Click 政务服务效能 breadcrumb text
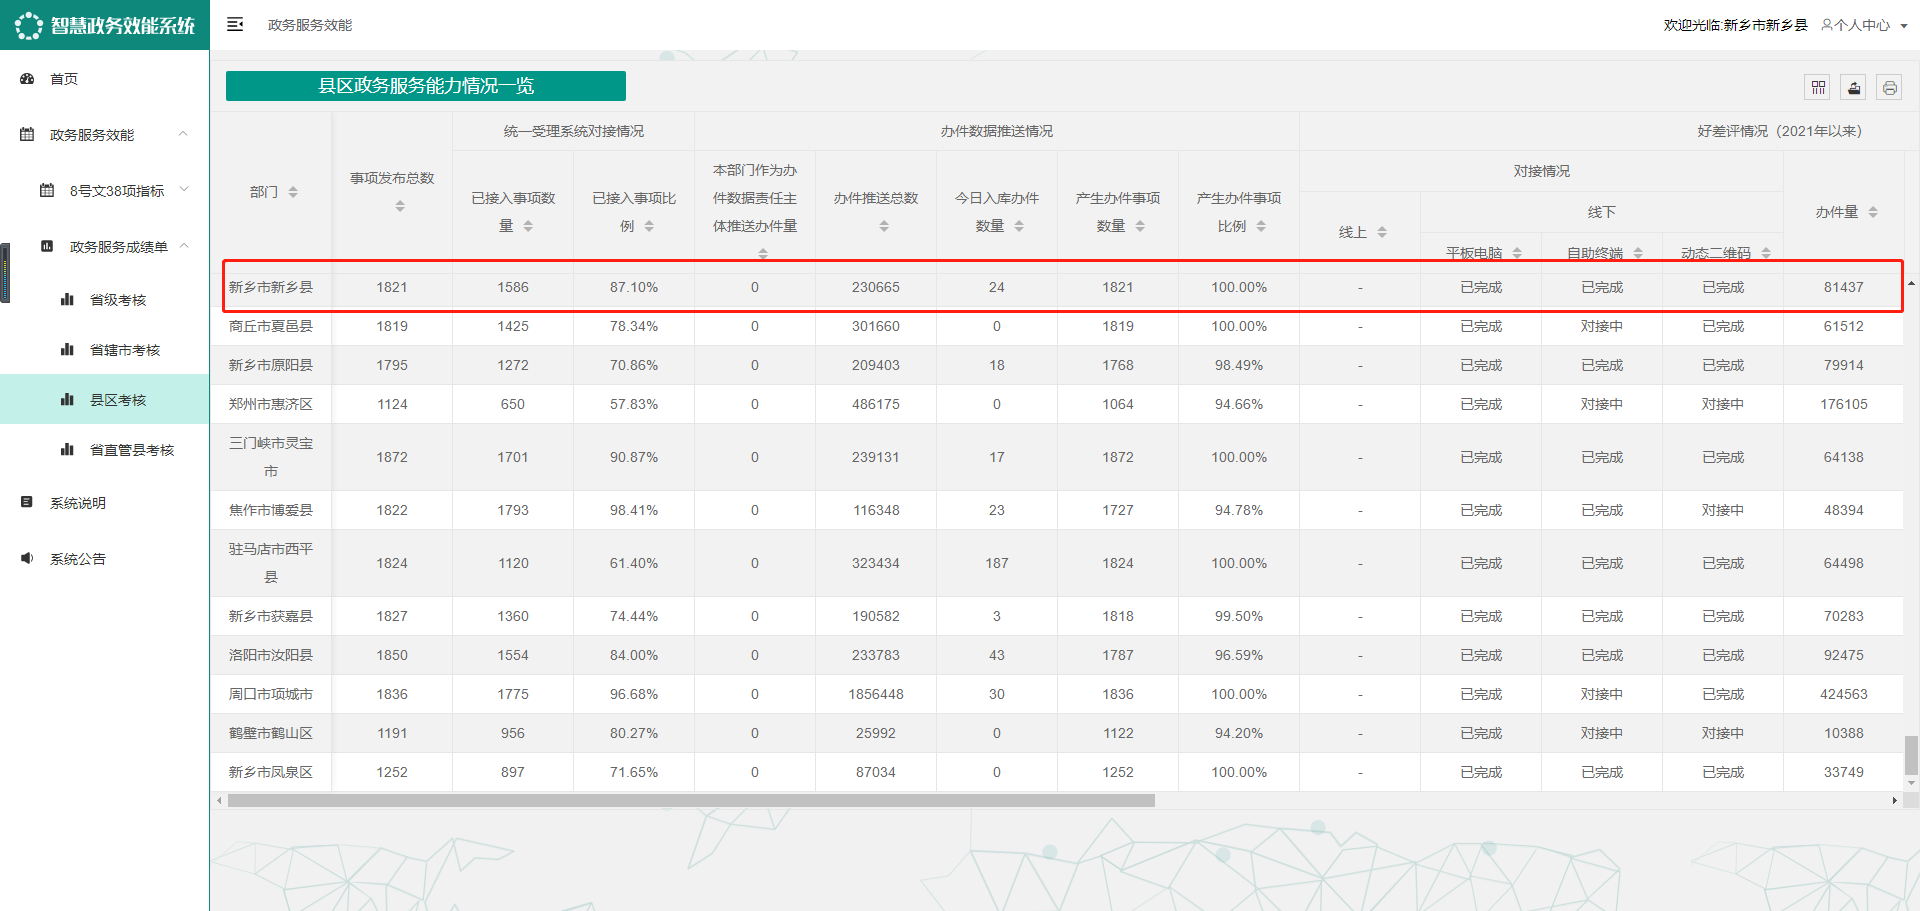Image resolution: width=1920 pixels, height=911 pixels. (x=310, y=25)
